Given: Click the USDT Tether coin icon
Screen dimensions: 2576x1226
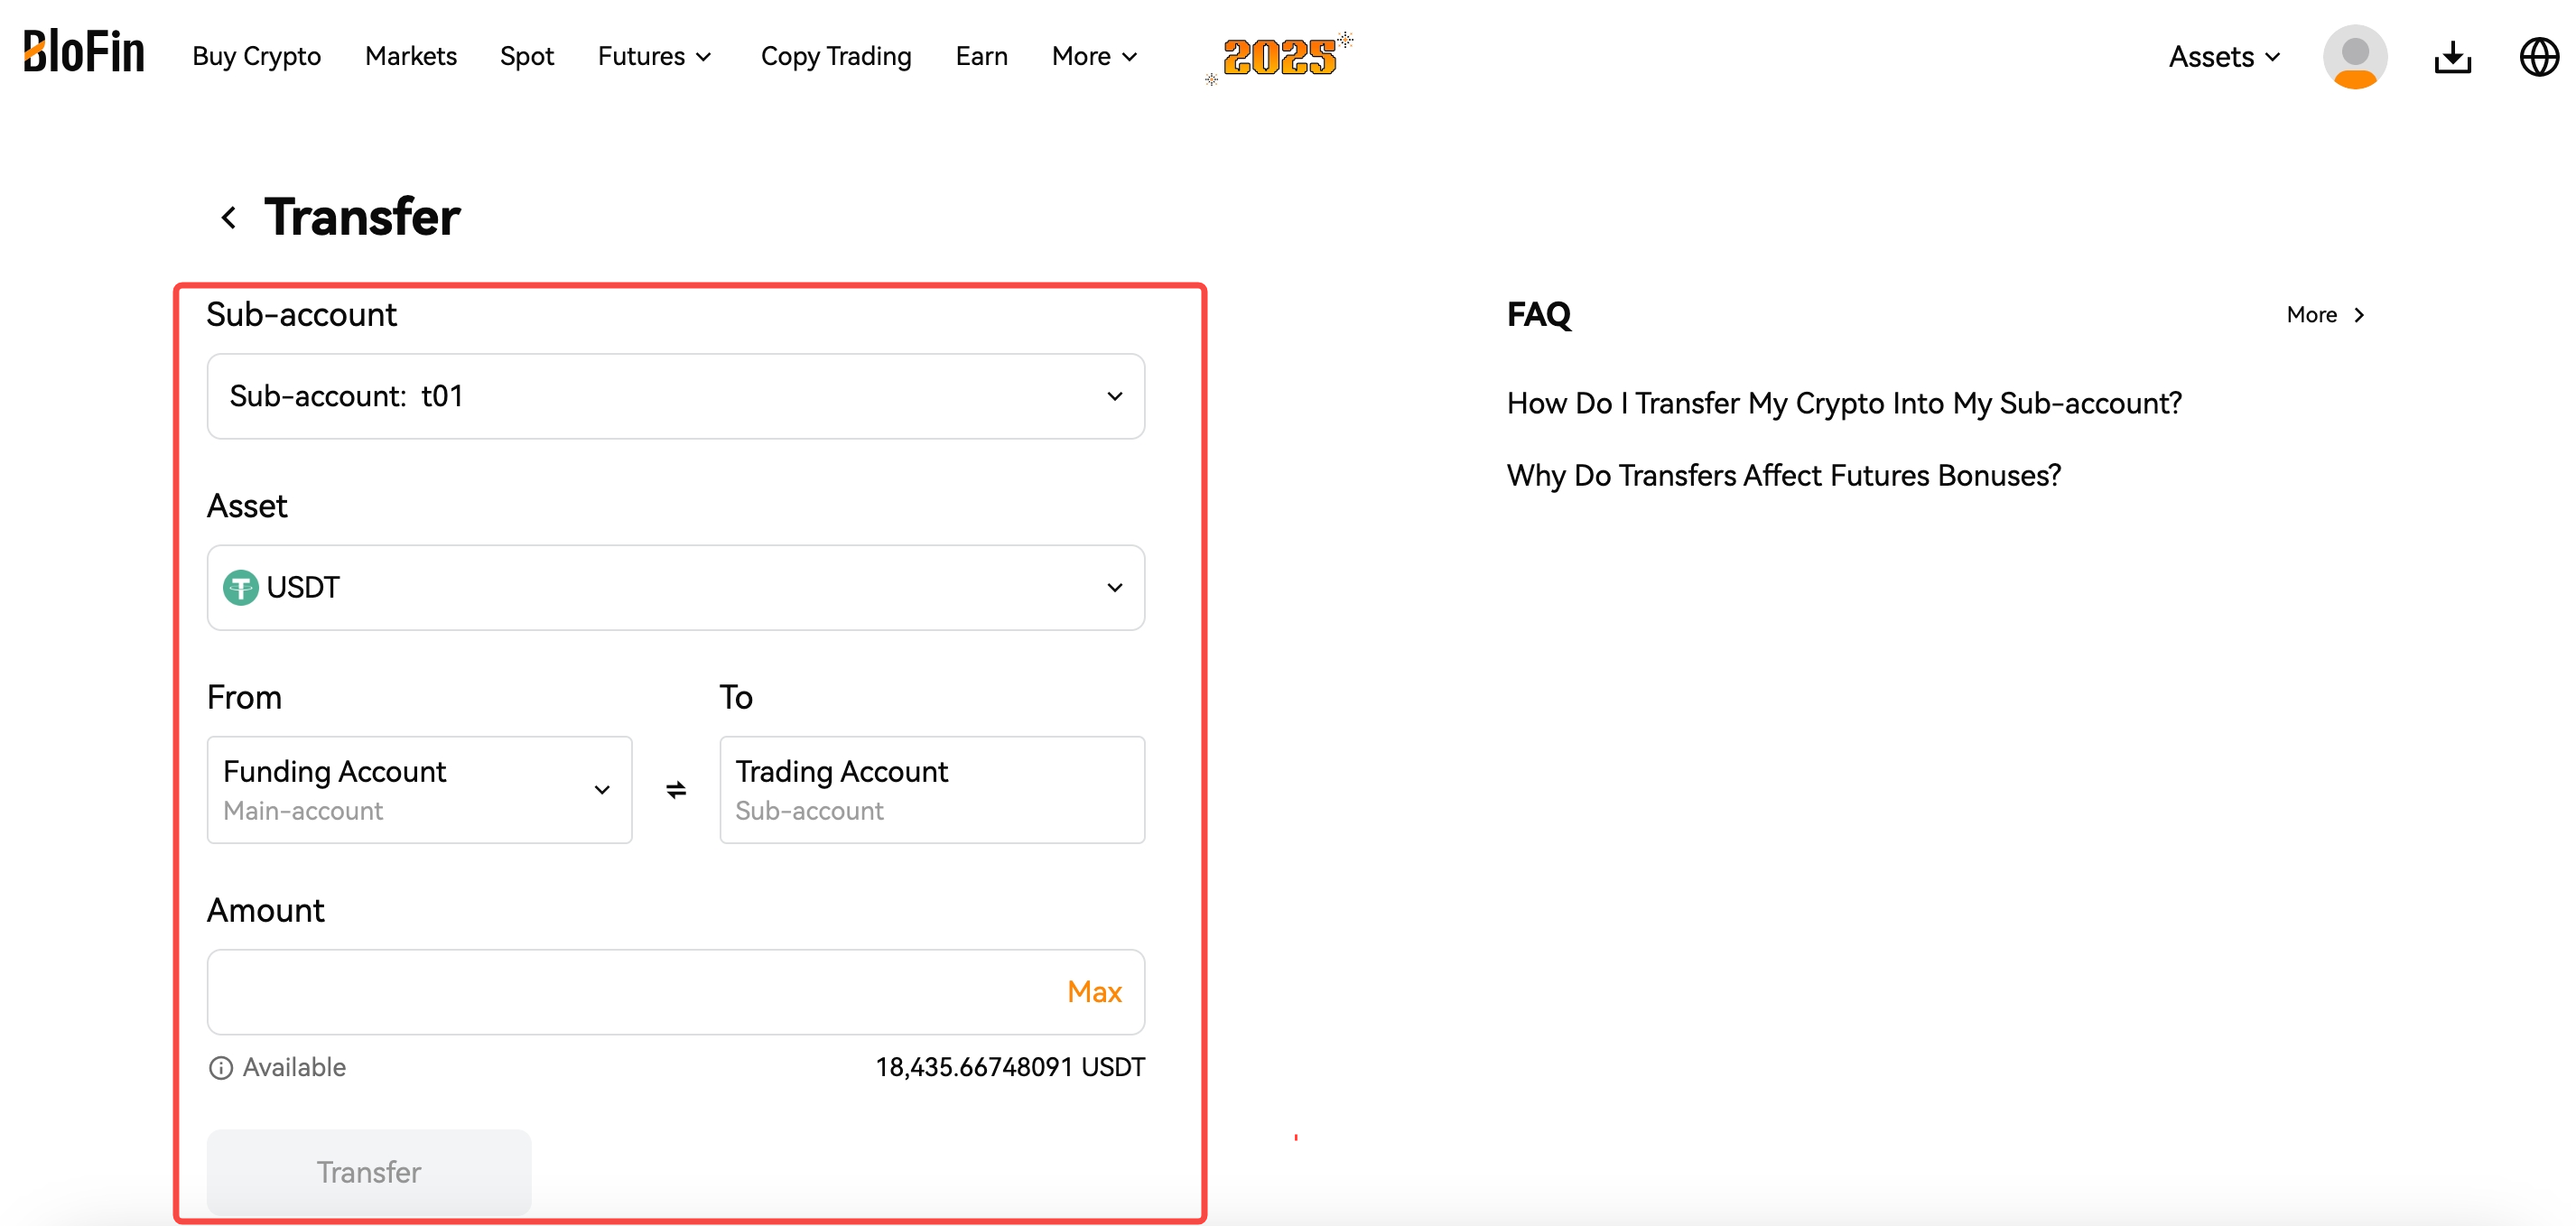Looking at the screenshot, I should pos(240,587).
